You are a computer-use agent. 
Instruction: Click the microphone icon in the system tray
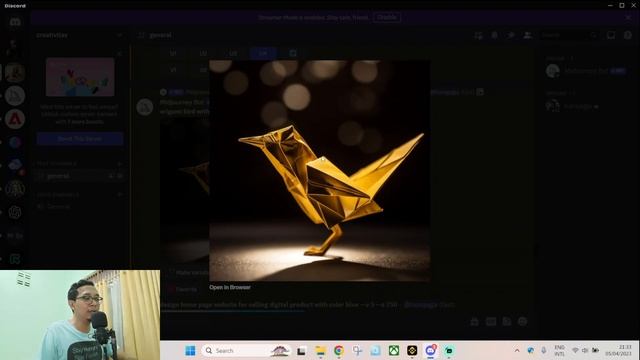[544, 351]
